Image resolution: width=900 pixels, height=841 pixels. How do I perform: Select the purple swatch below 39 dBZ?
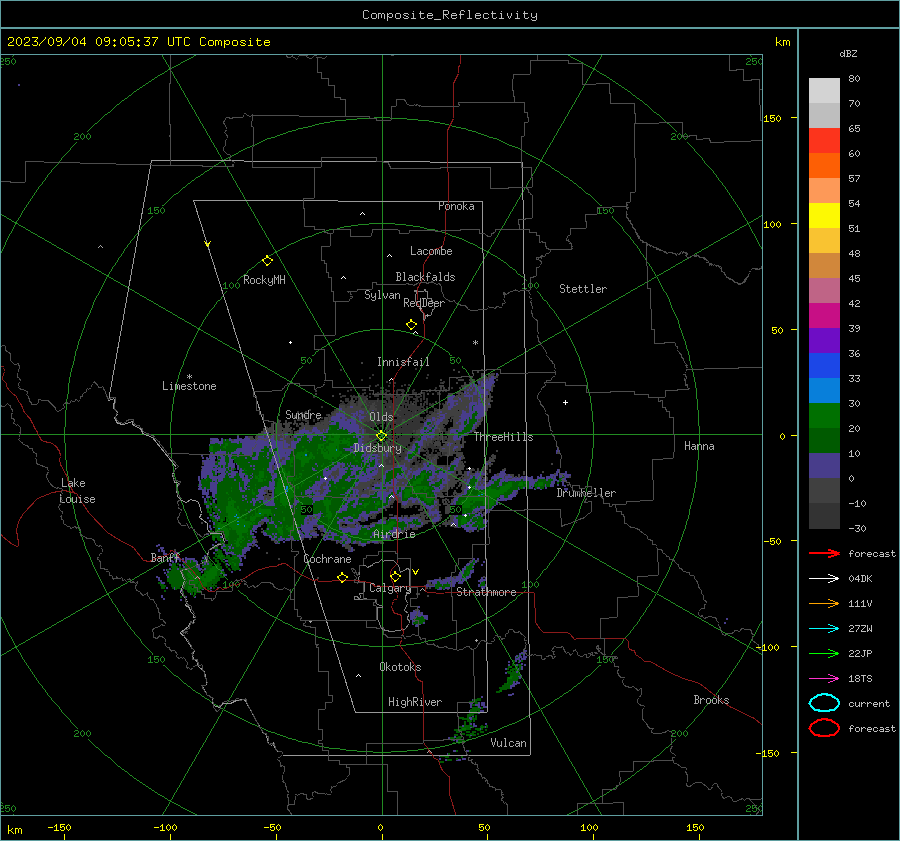tap(824, 340)
